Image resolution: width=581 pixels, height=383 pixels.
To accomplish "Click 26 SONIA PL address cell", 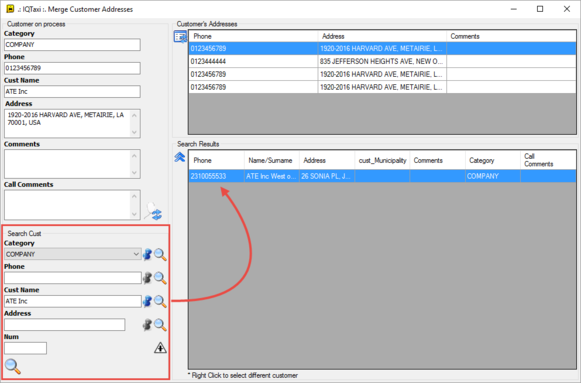I will click(x=327, y=176).
